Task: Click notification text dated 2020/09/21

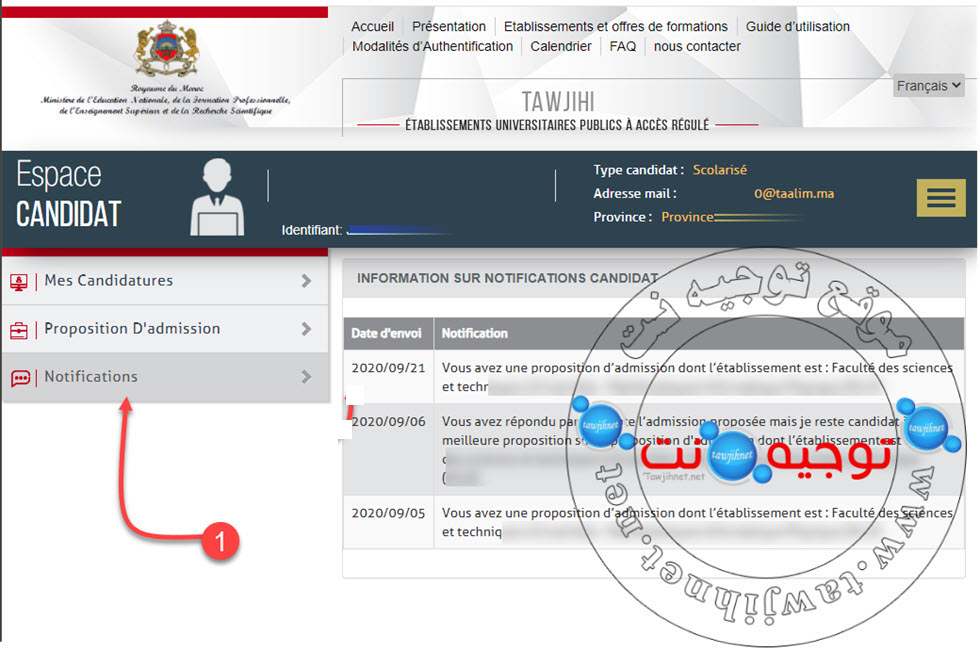Action: (698, 377)
